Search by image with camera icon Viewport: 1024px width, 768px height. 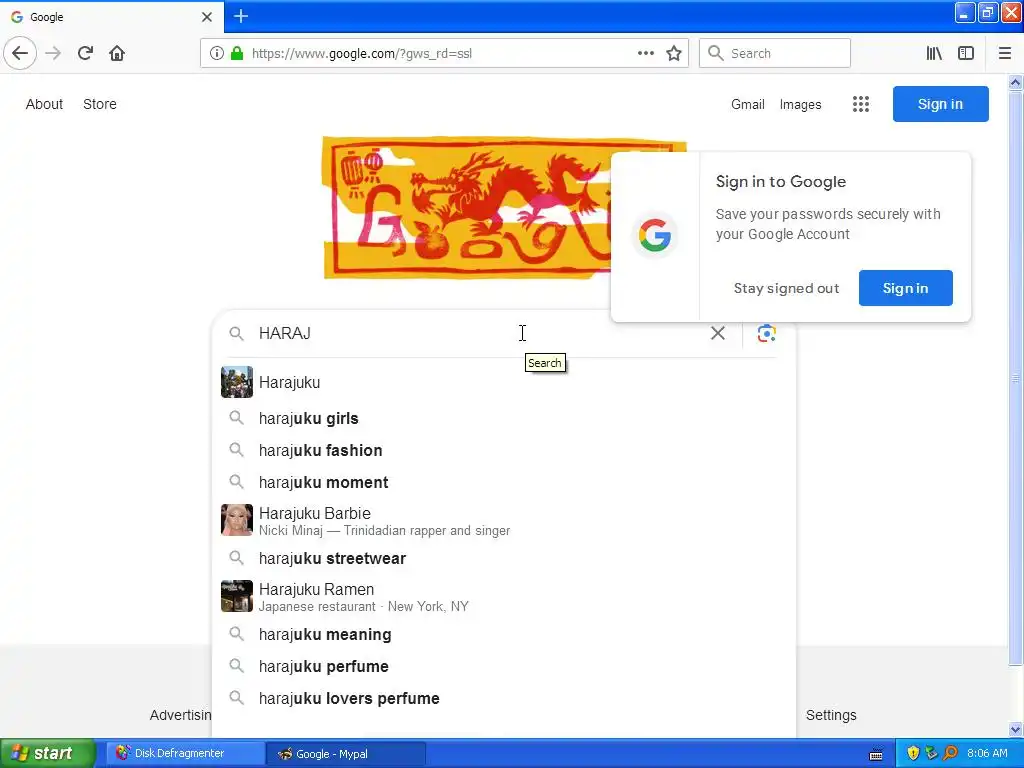767,333
